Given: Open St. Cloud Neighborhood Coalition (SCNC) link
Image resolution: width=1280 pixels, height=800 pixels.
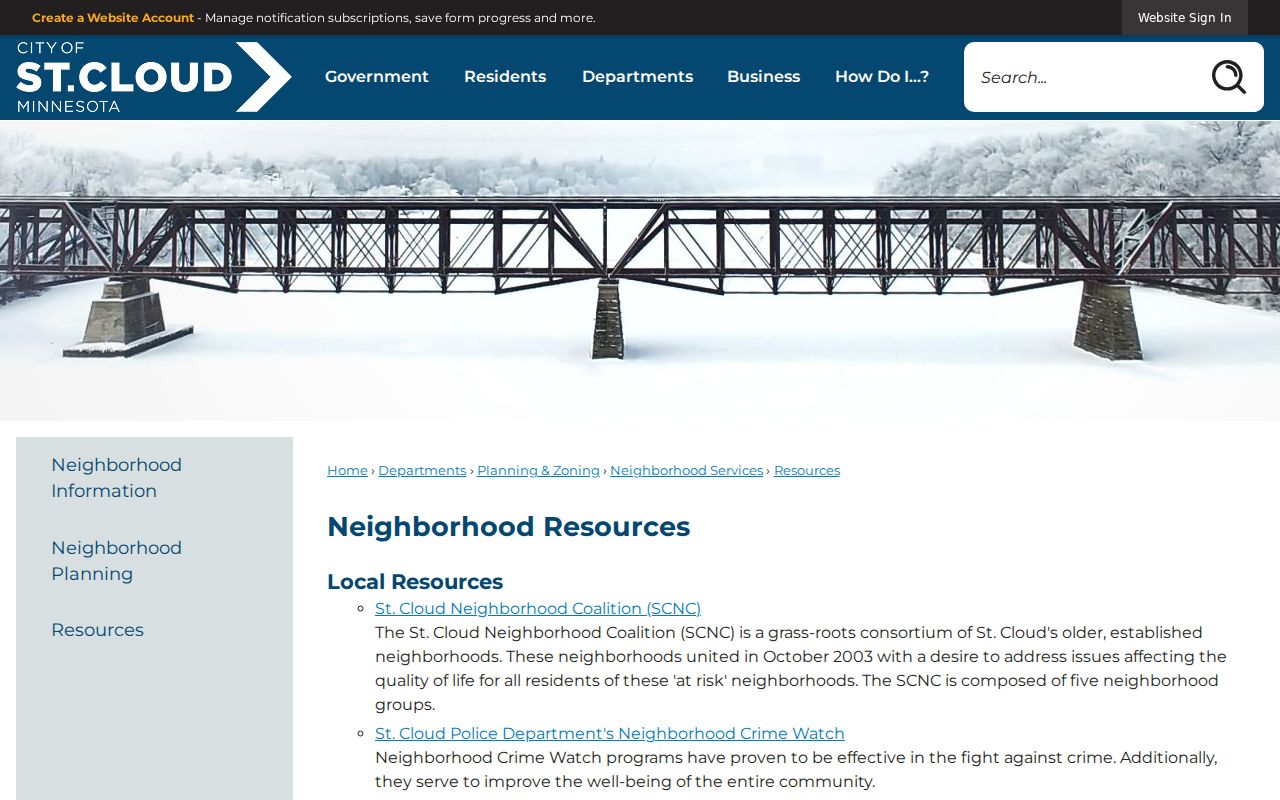Looking at the screenshot, I should (x=538, y=608).
